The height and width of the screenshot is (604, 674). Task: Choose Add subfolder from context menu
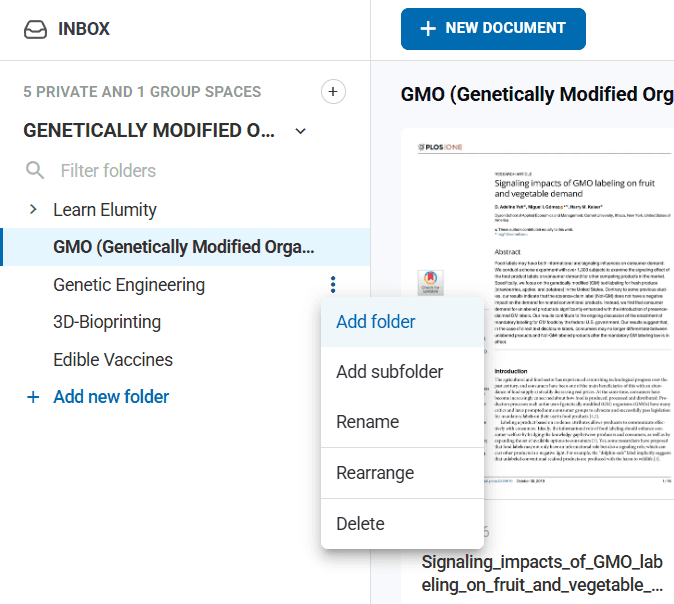pos(390,372)
